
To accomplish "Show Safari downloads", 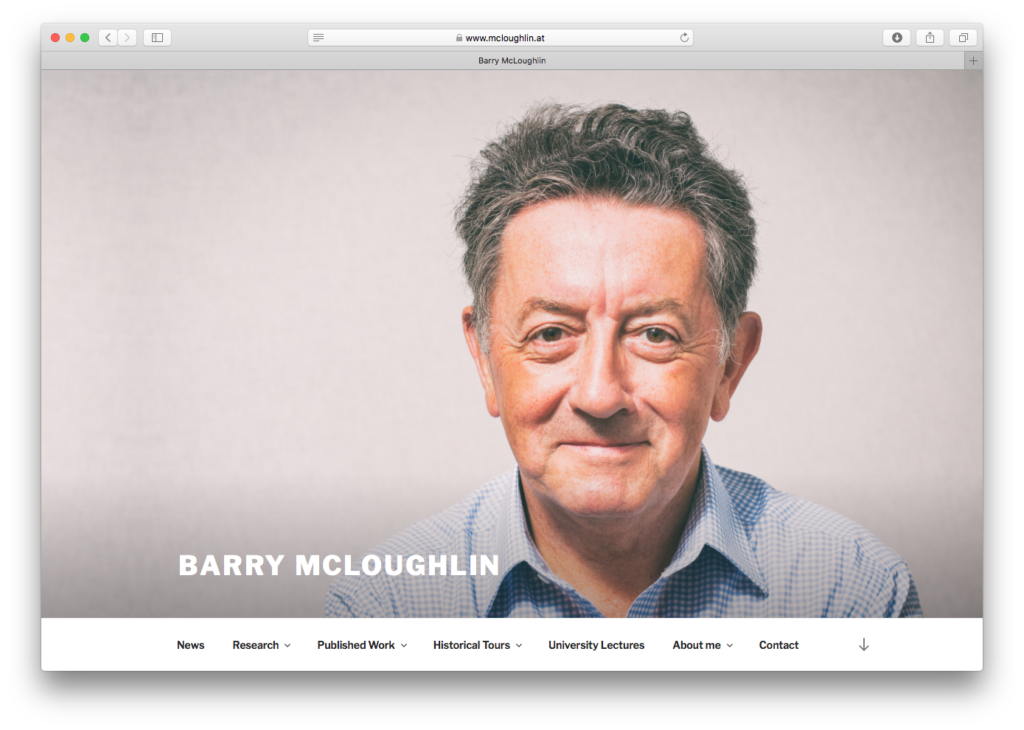I will [897, 38].
